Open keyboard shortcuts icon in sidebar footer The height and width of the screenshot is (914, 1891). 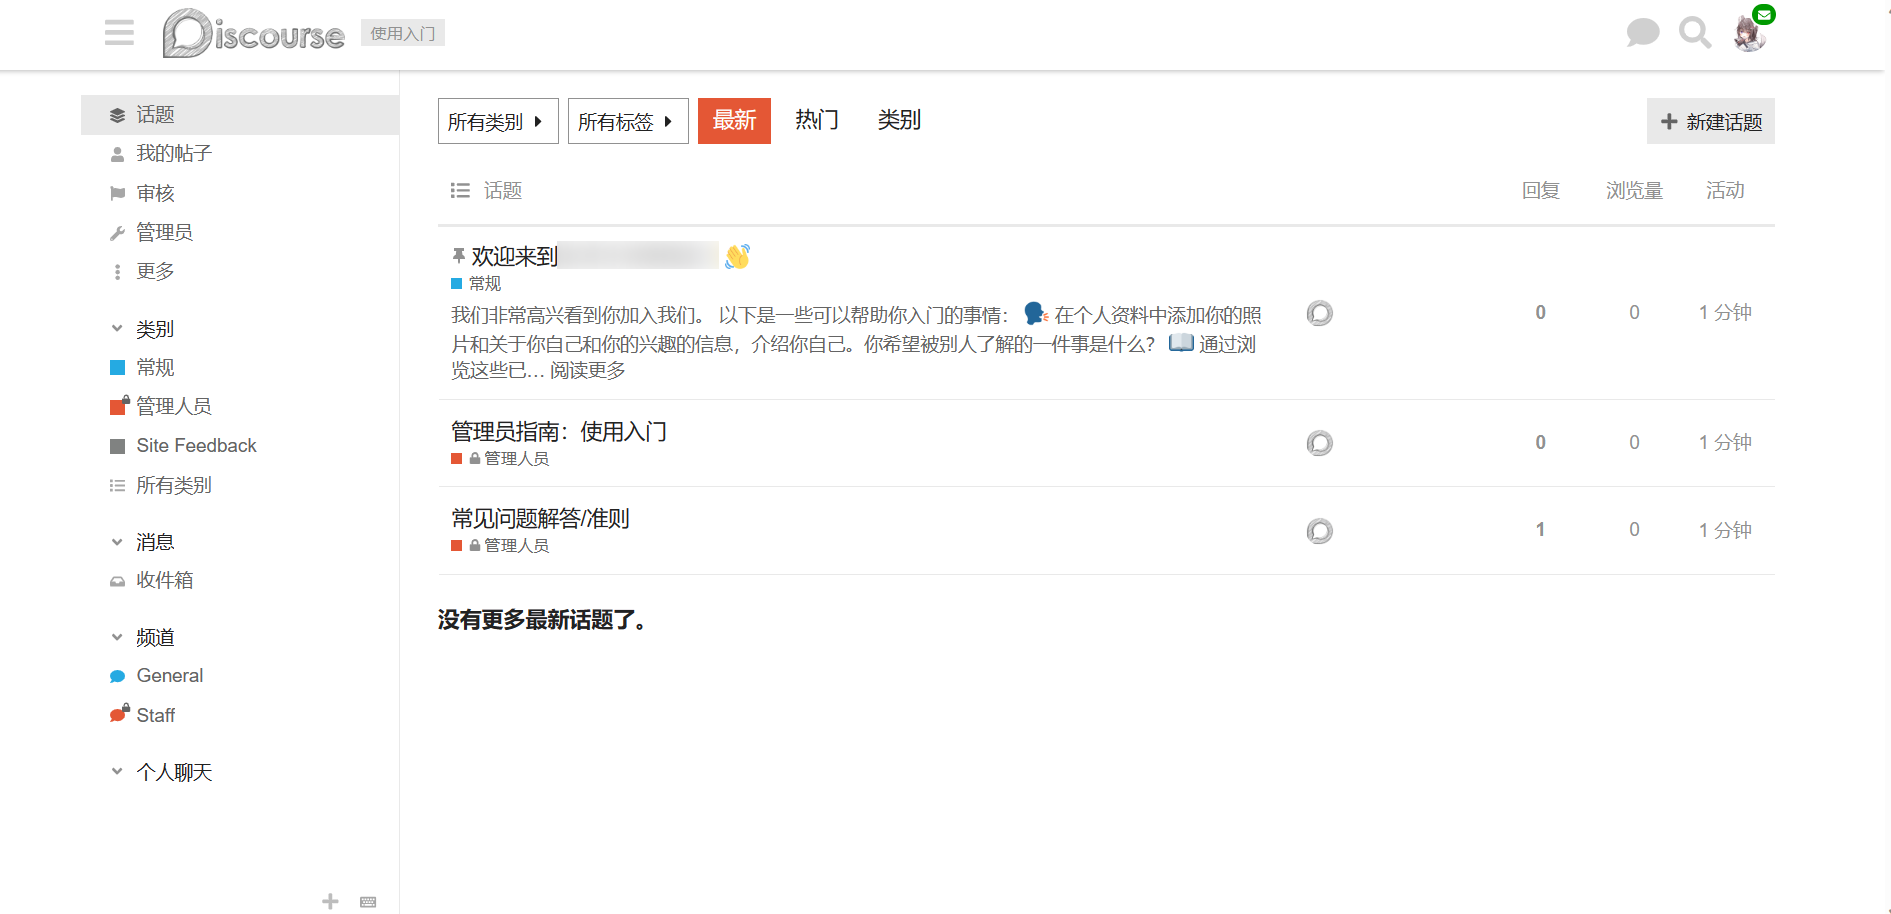(368, 901)
